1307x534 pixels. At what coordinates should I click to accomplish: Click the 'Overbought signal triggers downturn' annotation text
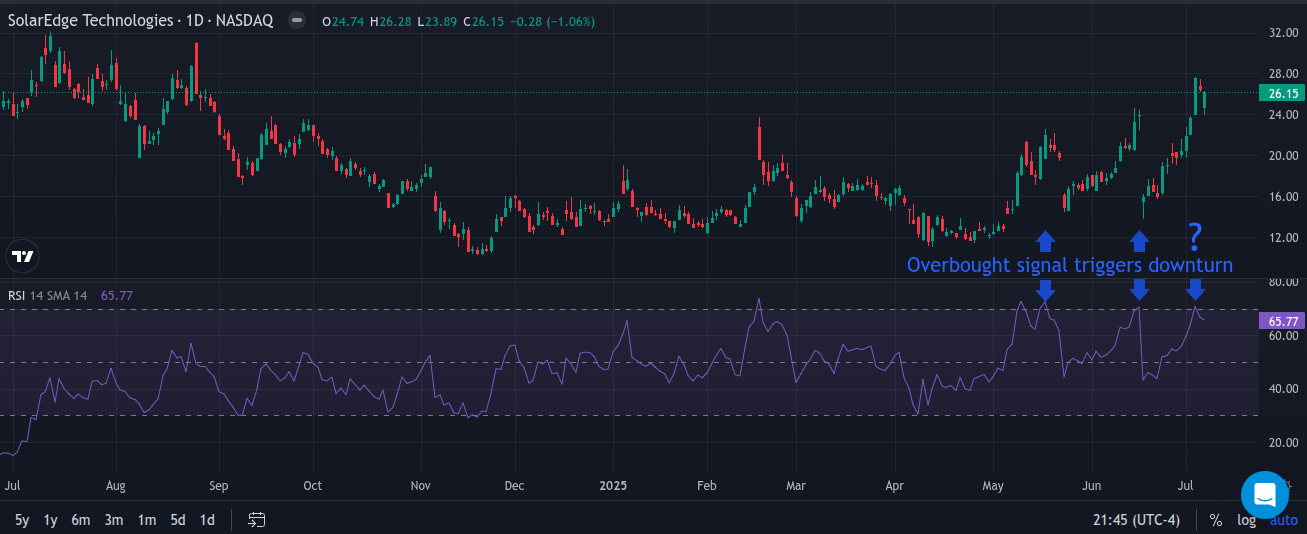1070,265
